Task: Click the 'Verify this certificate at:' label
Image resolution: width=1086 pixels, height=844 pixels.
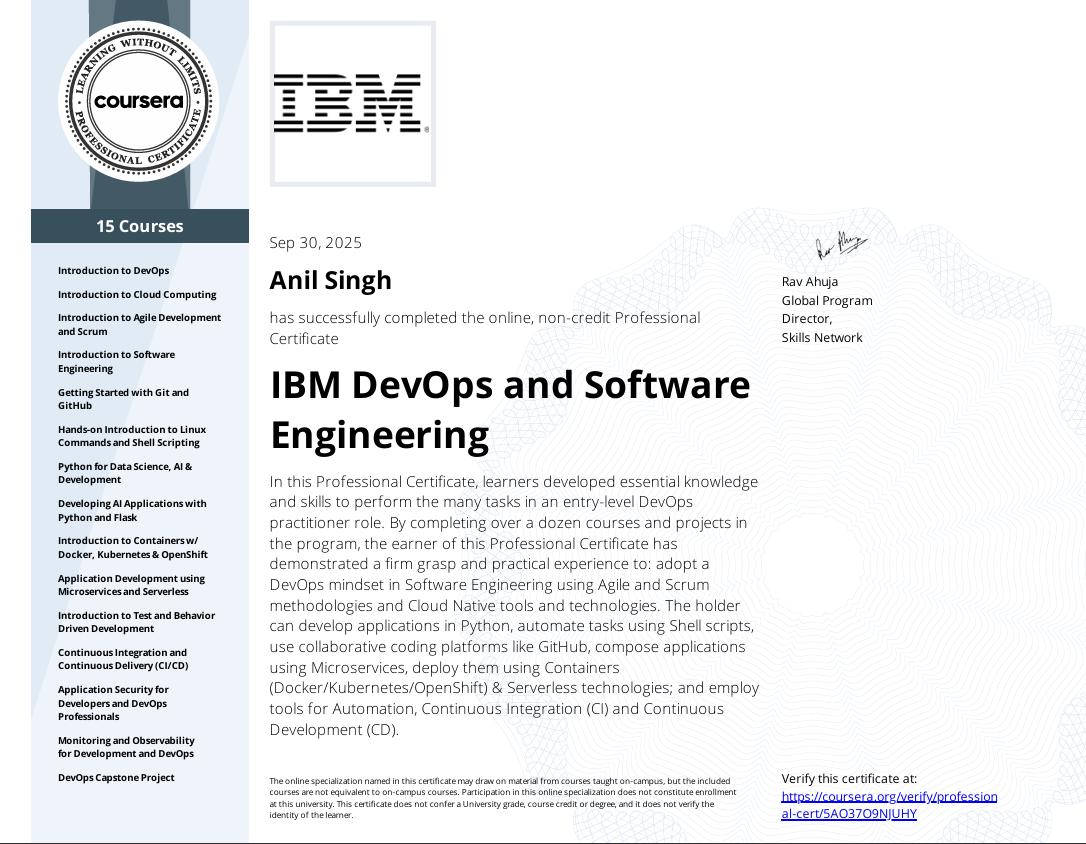Action: click(x=849, y=778)
